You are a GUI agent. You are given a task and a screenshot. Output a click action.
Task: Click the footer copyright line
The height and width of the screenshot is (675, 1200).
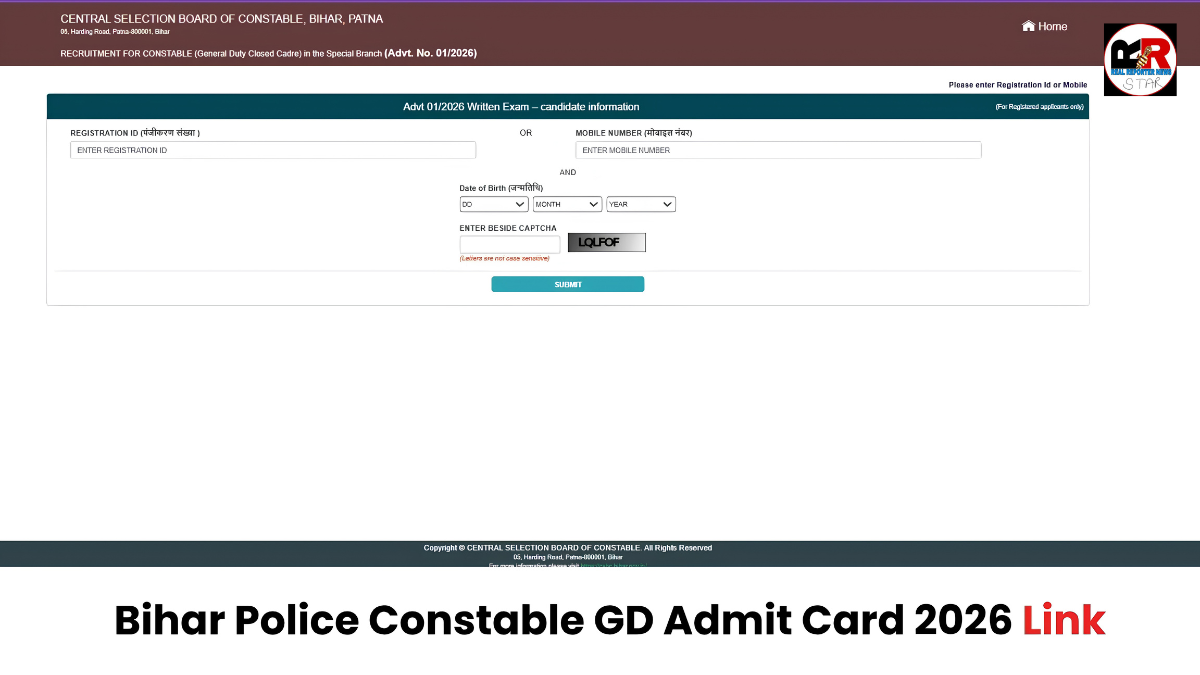pos(568,548)
